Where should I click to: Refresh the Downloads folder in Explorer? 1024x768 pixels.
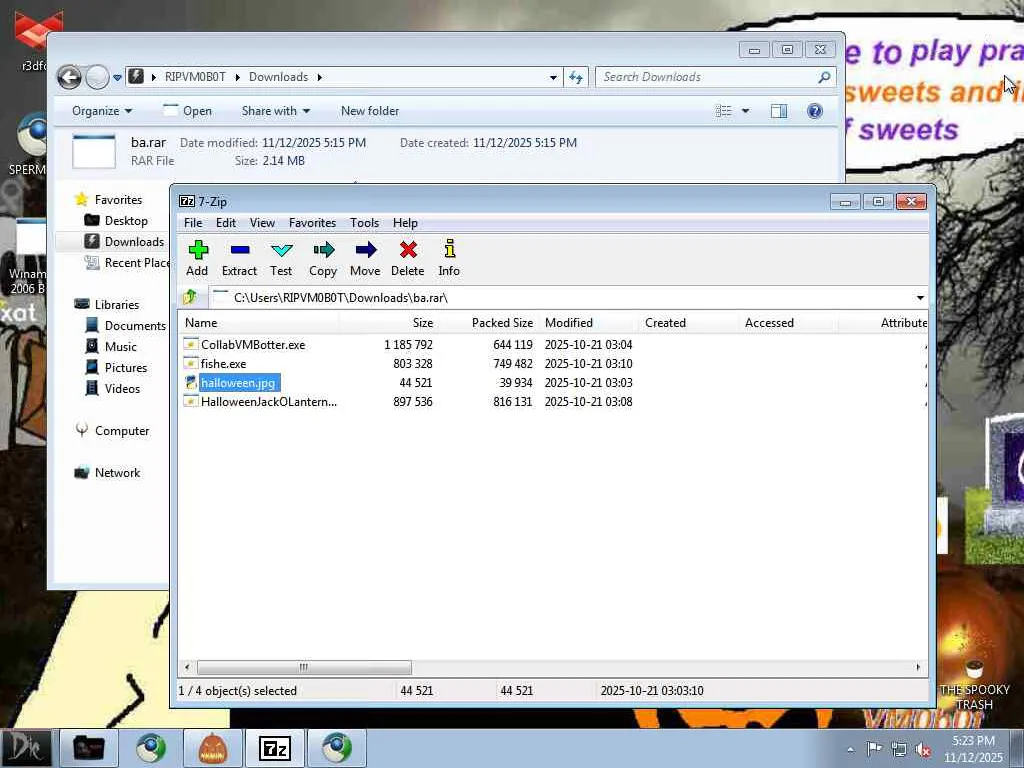click(575, 77)
